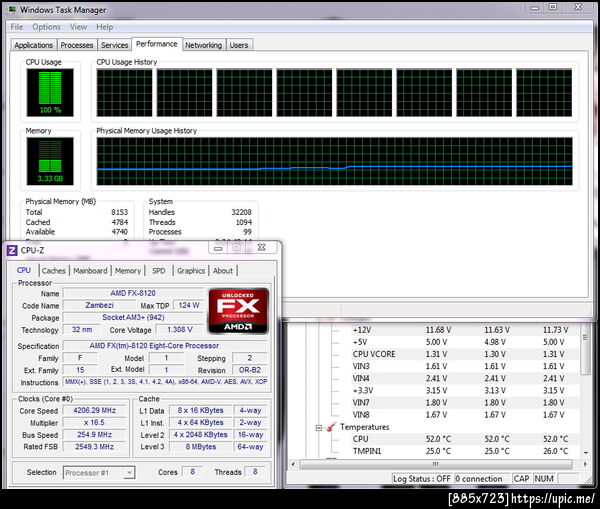Collapse the Temperatures tree node
Image resolution: width=600 pixels, height=509 pixels.
318,427
